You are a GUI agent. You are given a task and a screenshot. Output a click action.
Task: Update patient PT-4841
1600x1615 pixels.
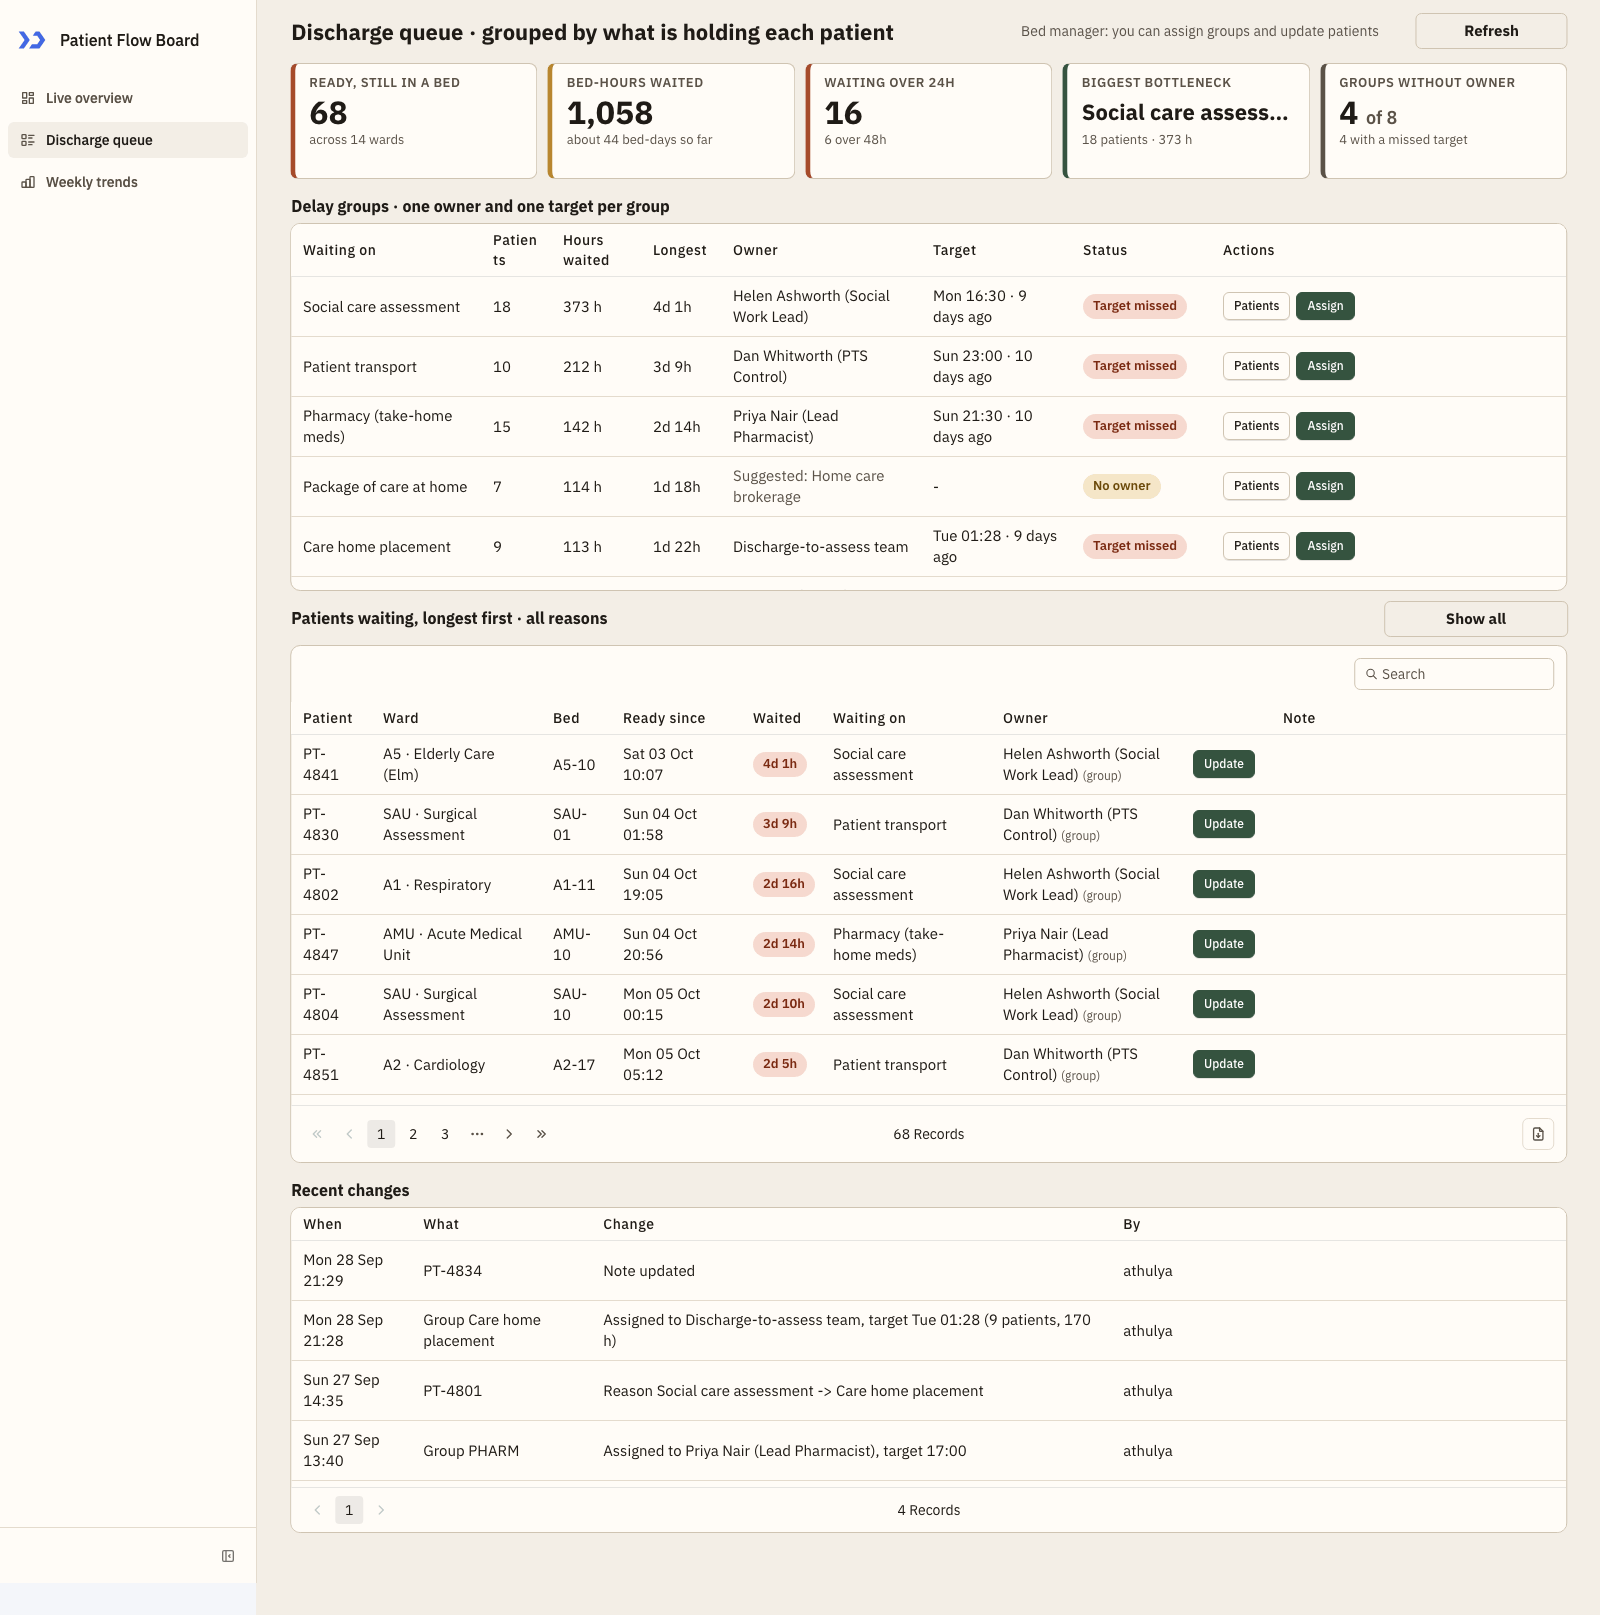tap(1224, 764)
